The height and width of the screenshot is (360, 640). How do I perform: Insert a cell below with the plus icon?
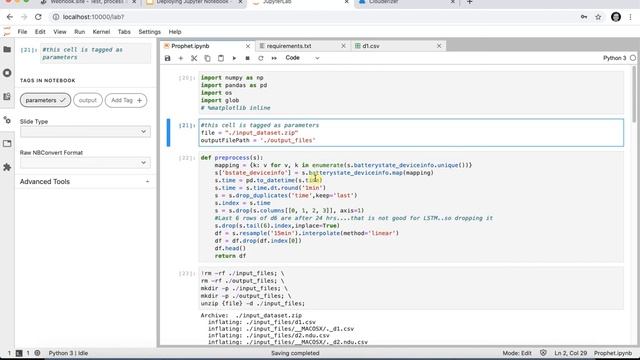pos(181,58)
